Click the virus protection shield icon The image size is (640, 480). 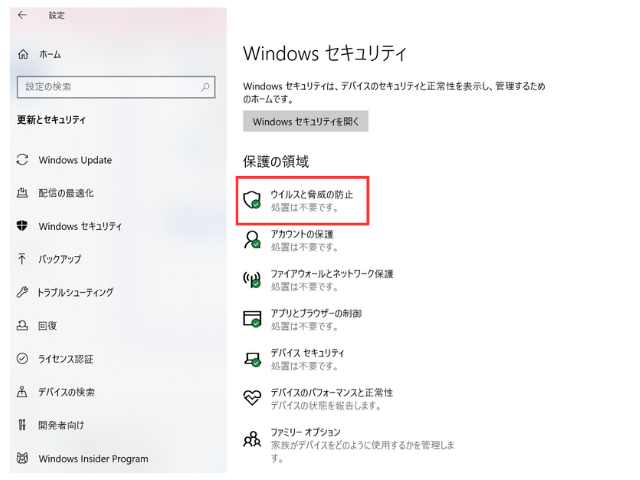(x=252, y=200)
